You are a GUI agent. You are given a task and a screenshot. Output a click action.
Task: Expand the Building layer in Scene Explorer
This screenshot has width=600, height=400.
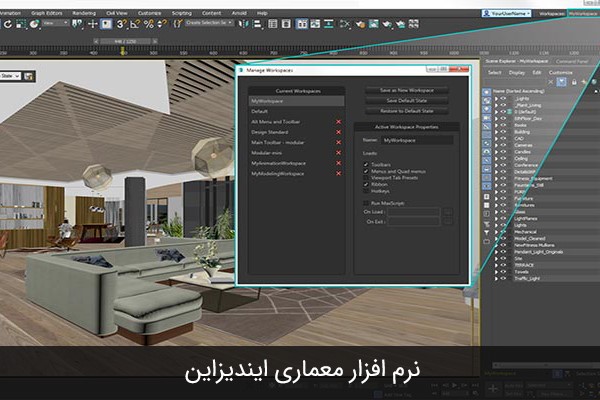497,132
